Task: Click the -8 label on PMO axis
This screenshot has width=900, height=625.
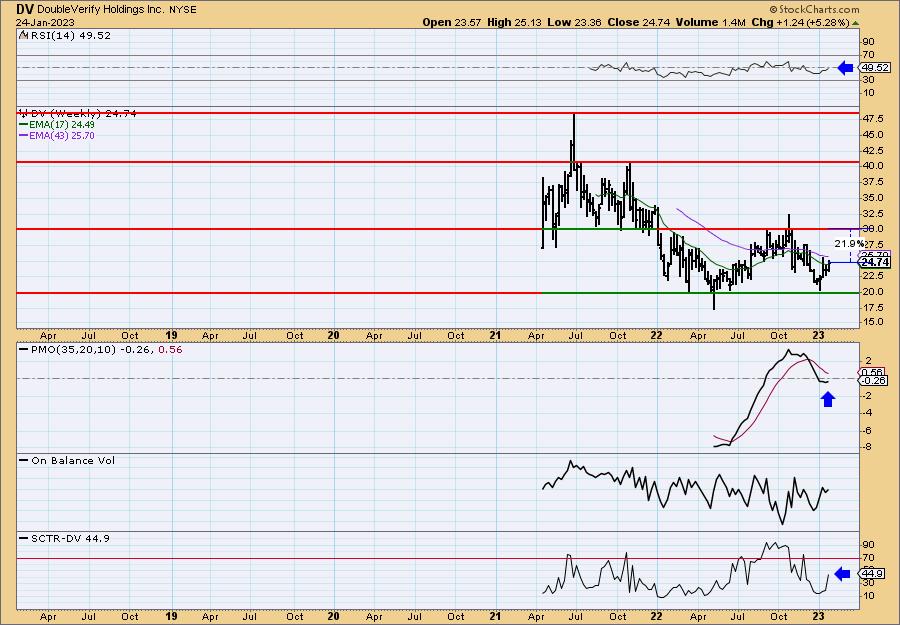Action: (868, 447)
